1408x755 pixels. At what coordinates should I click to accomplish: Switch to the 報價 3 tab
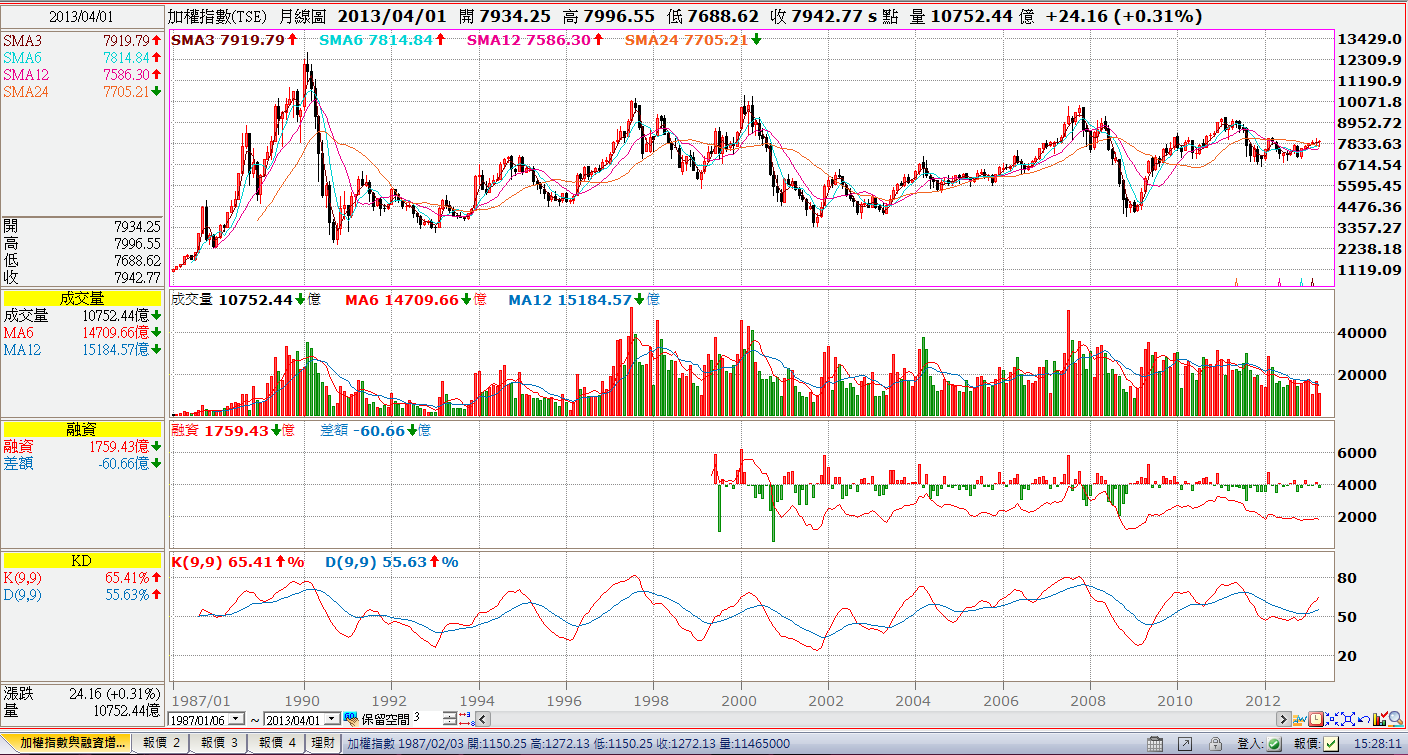(219, 743)
